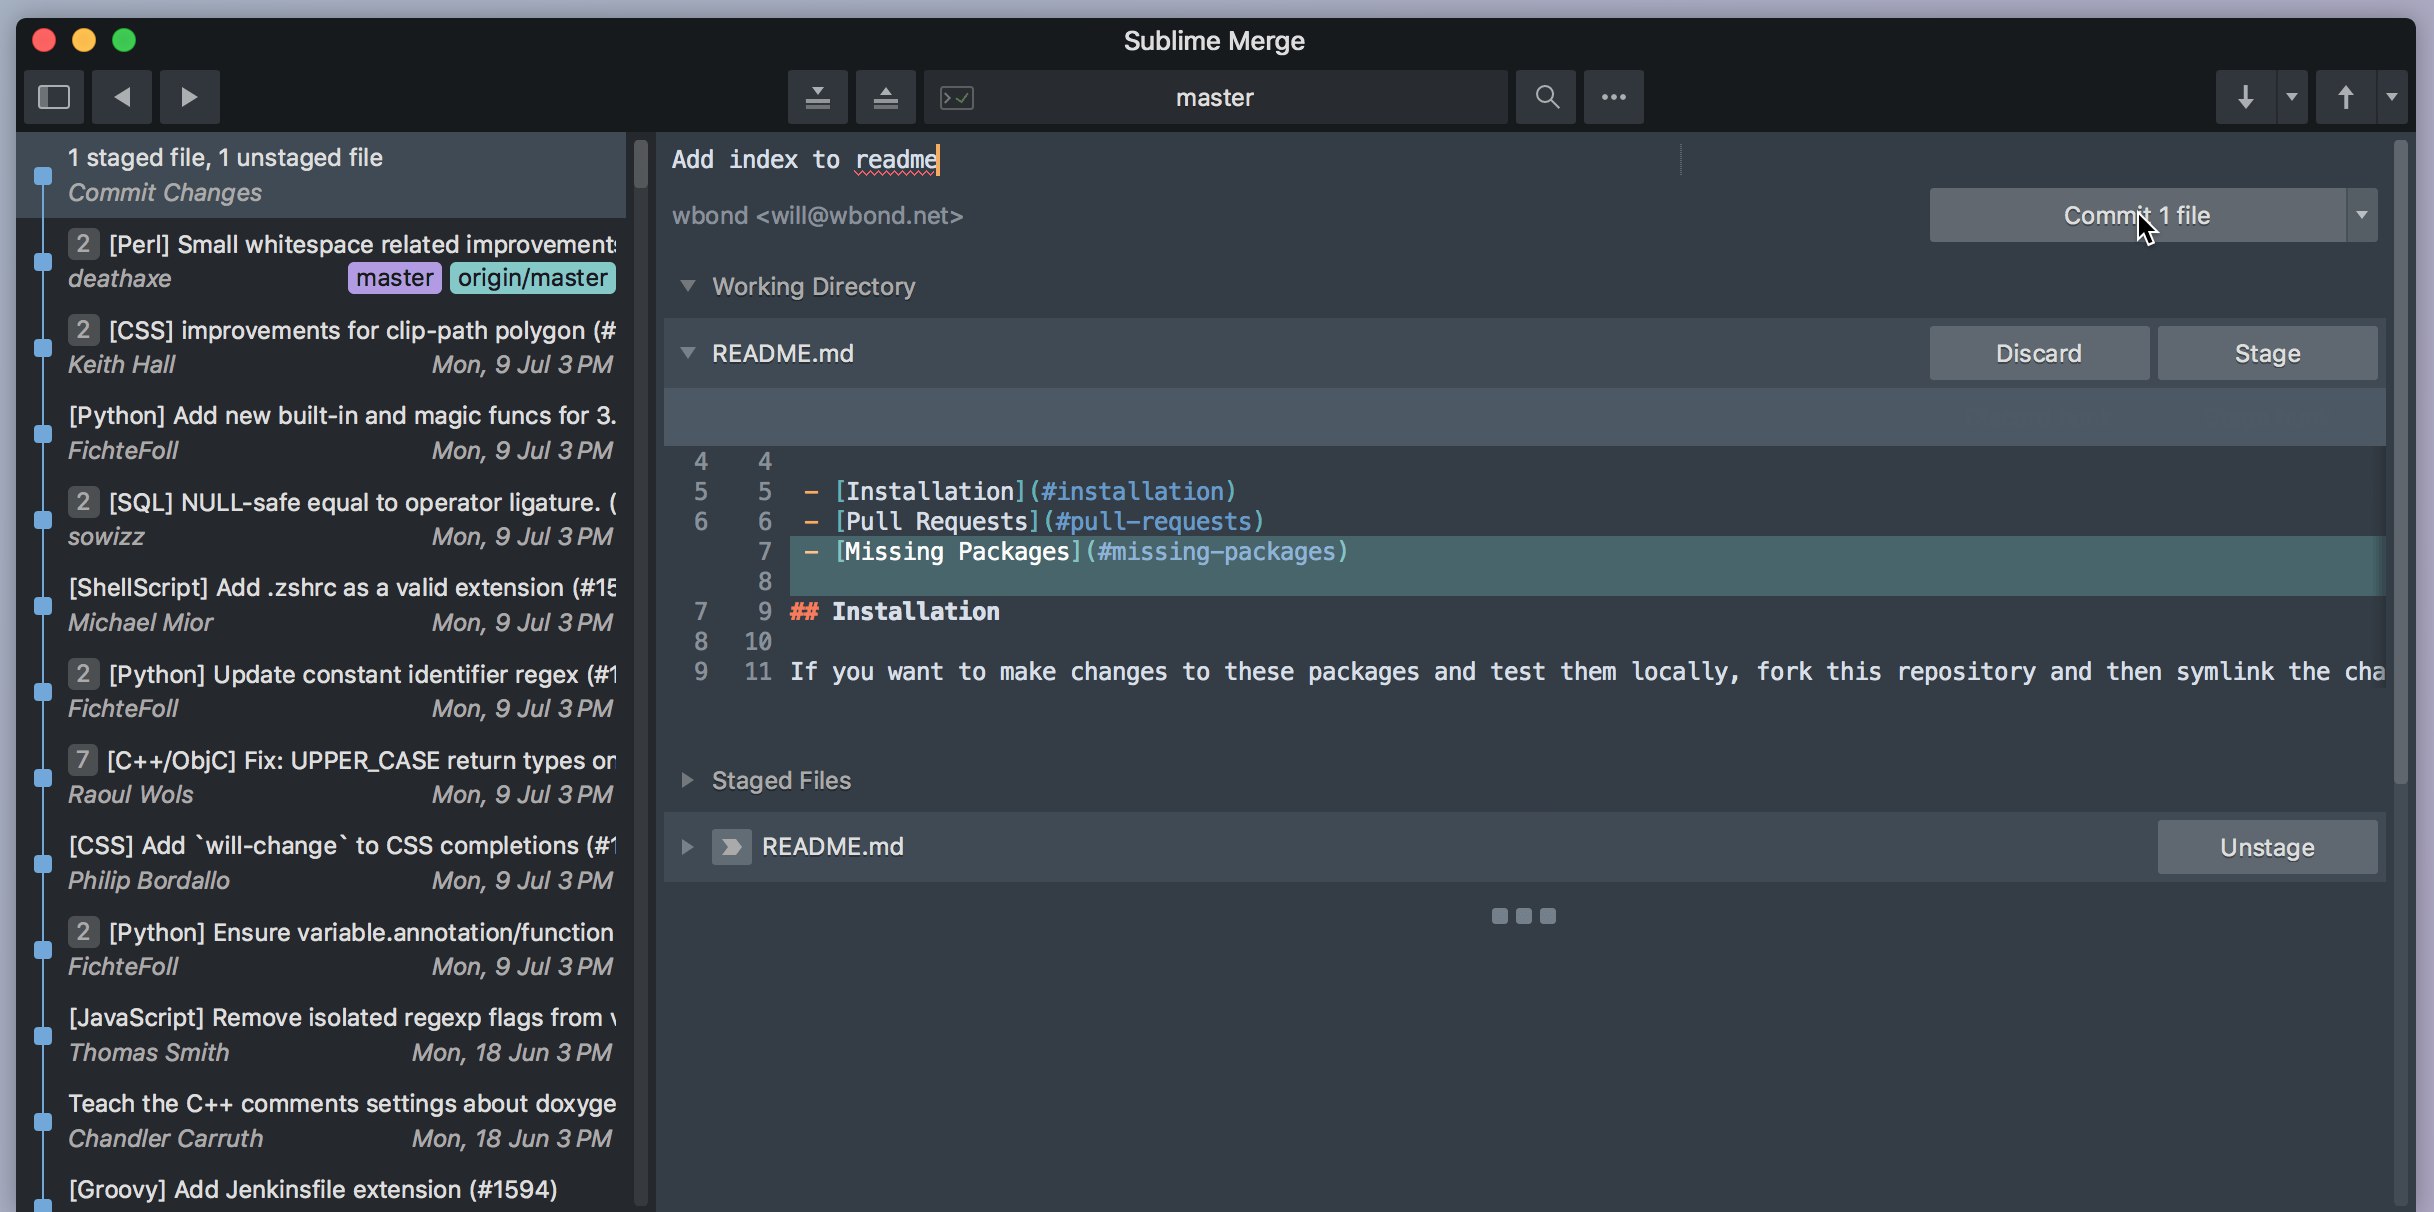Collapse the unstaged README.md diff
2434x1212 pixels.
pos(688,353)
